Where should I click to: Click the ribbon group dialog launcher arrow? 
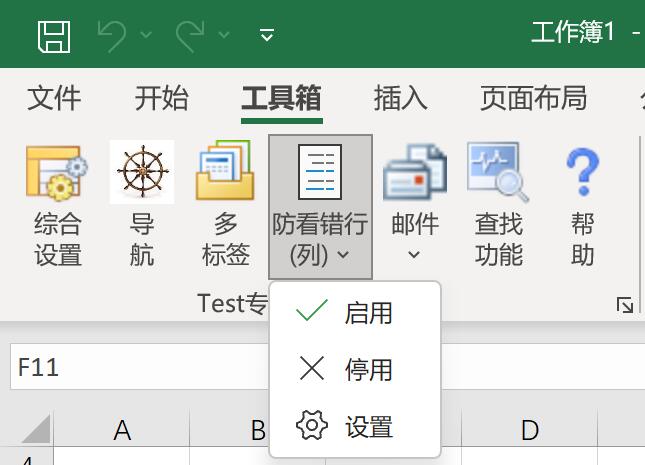[x=625, y=305]
